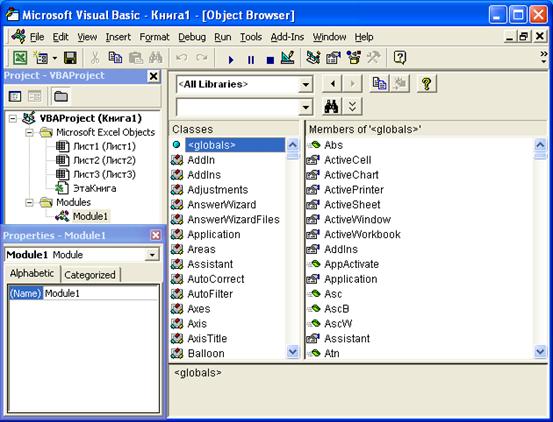Click Go Back arrow in Object Browser

[332, 84]
